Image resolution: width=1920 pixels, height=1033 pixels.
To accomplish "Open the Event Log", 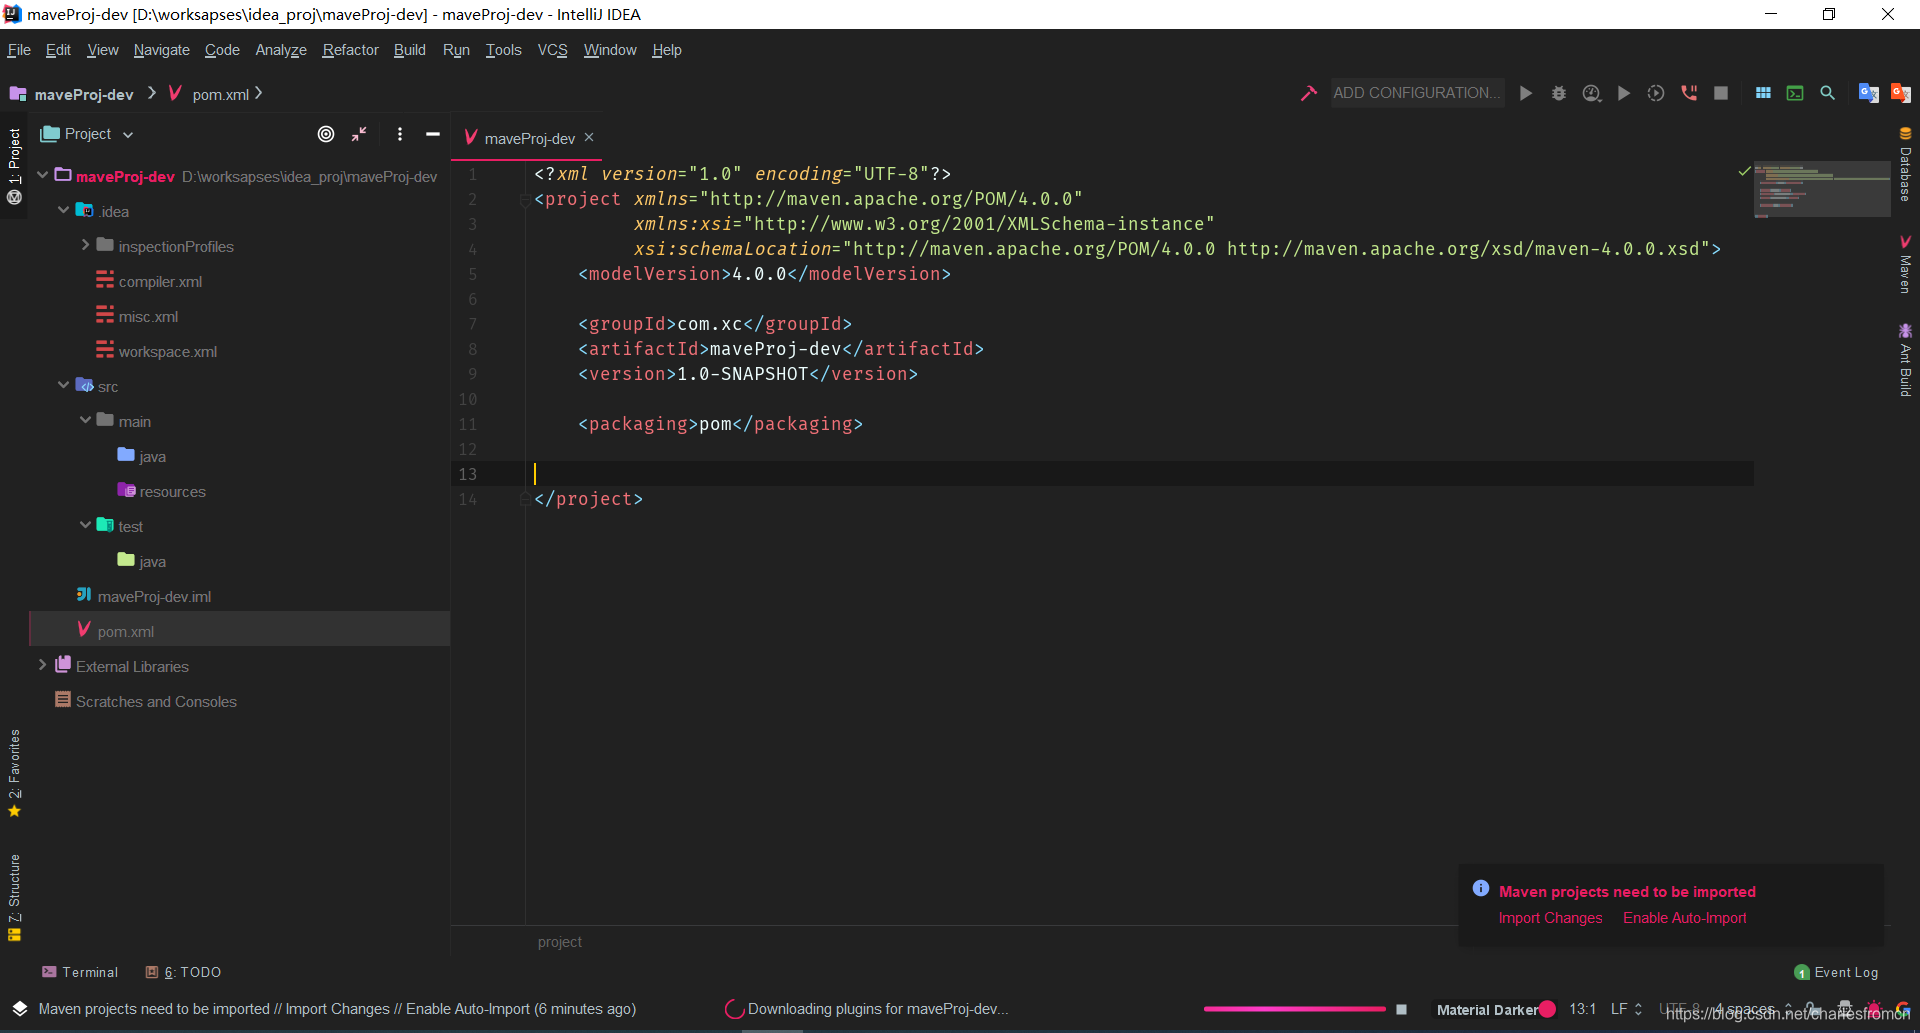I will point(1837,972).
